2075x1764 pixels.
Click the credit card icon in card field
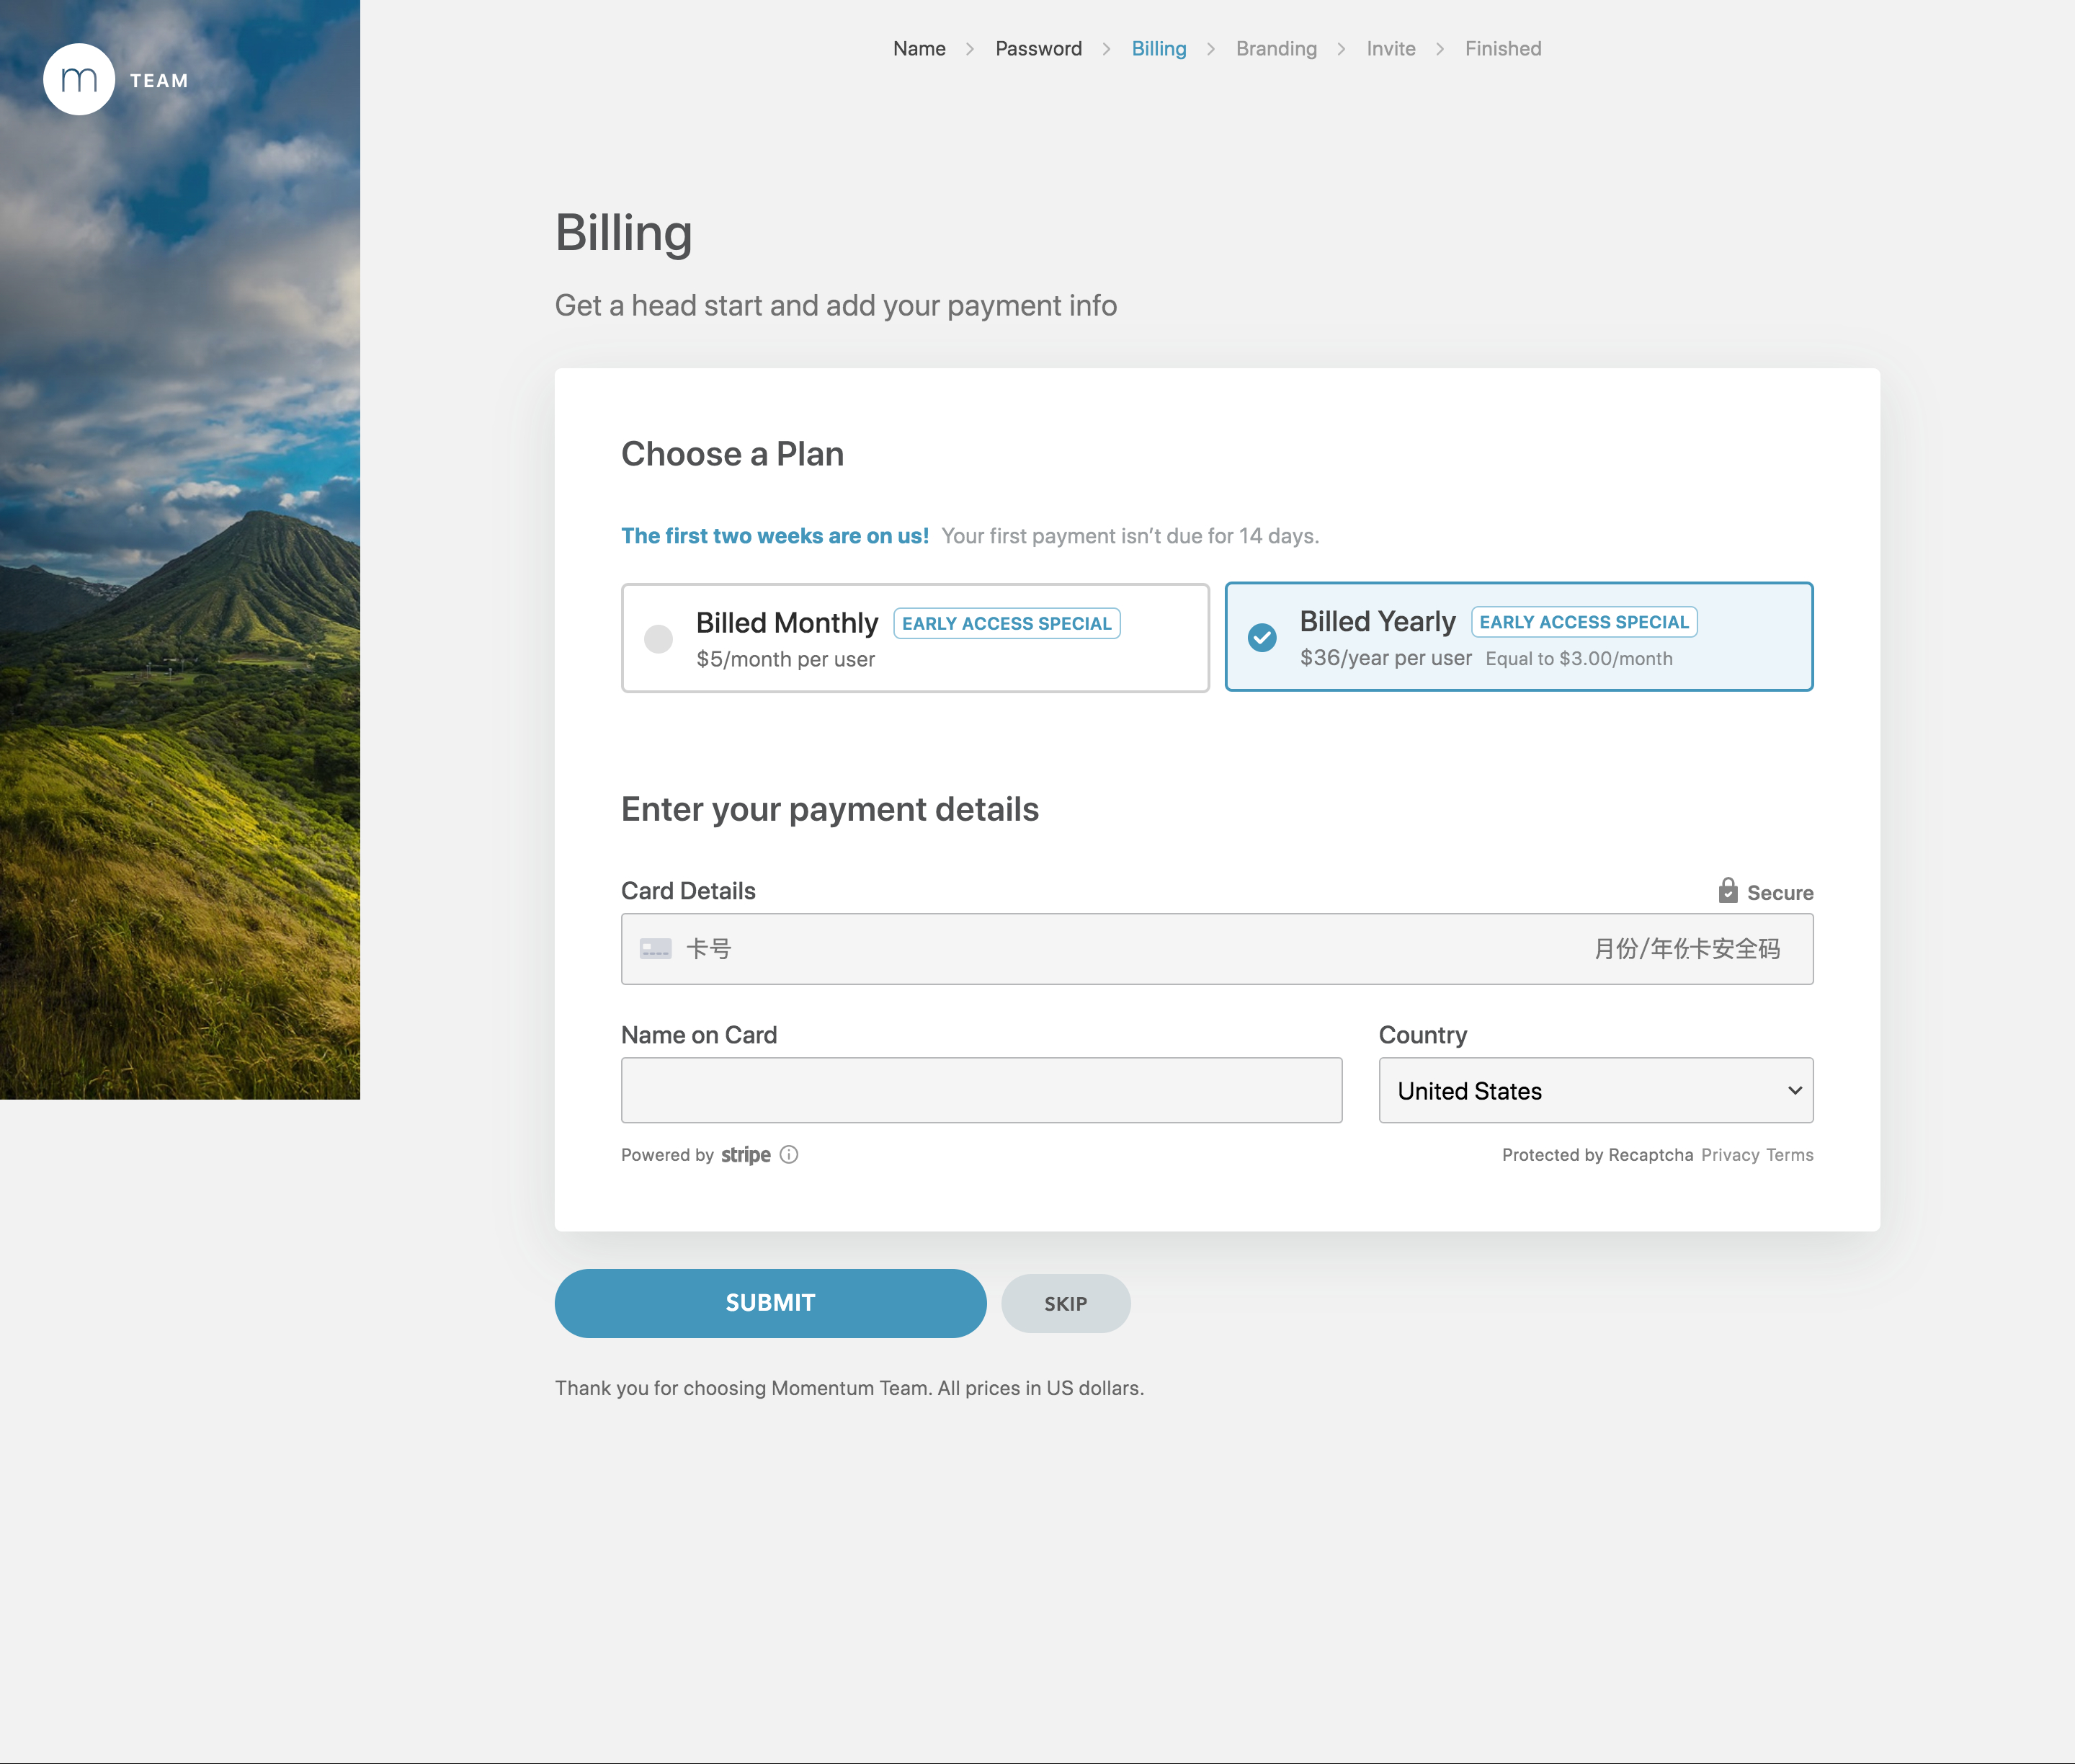[656, 948]
